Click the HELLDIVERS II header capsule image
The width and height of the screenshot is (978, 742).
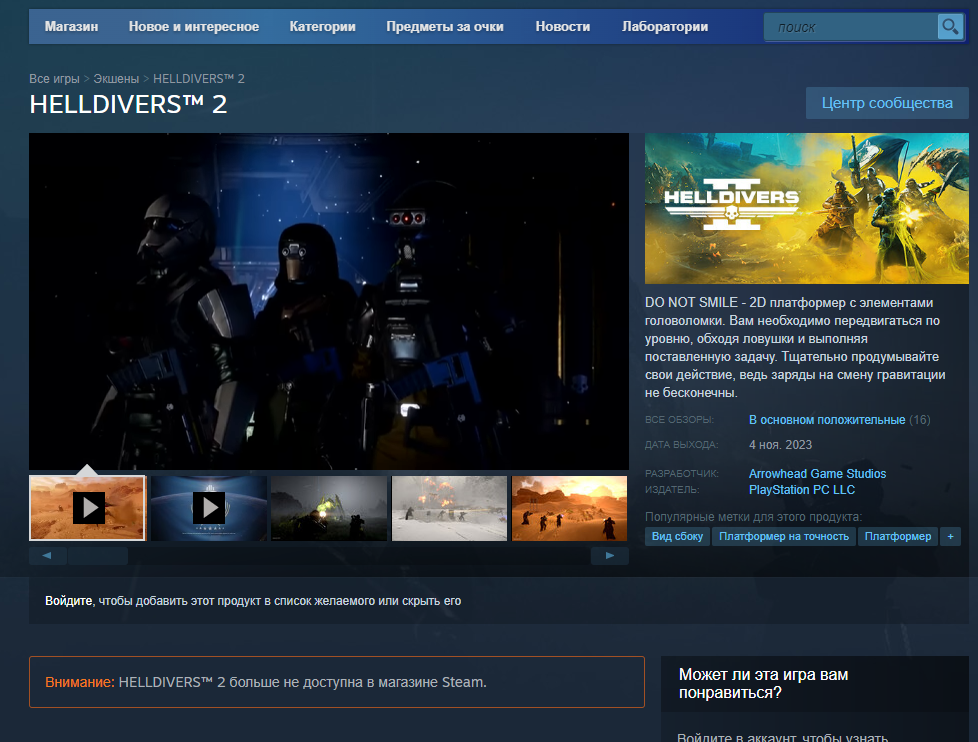pyautogui.click(x=806, y=208)
